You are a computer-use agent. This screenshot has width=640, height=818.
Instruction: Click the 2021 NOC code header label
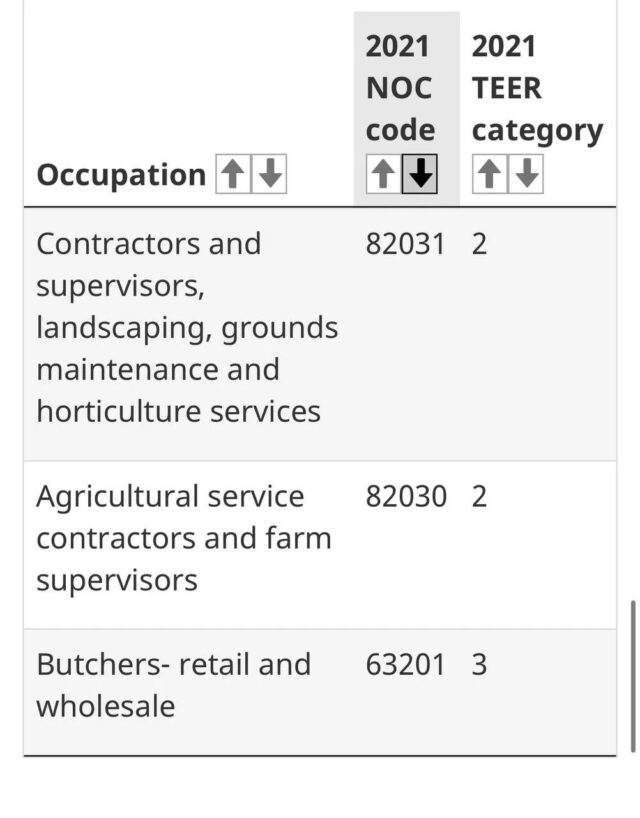[400, 88]
